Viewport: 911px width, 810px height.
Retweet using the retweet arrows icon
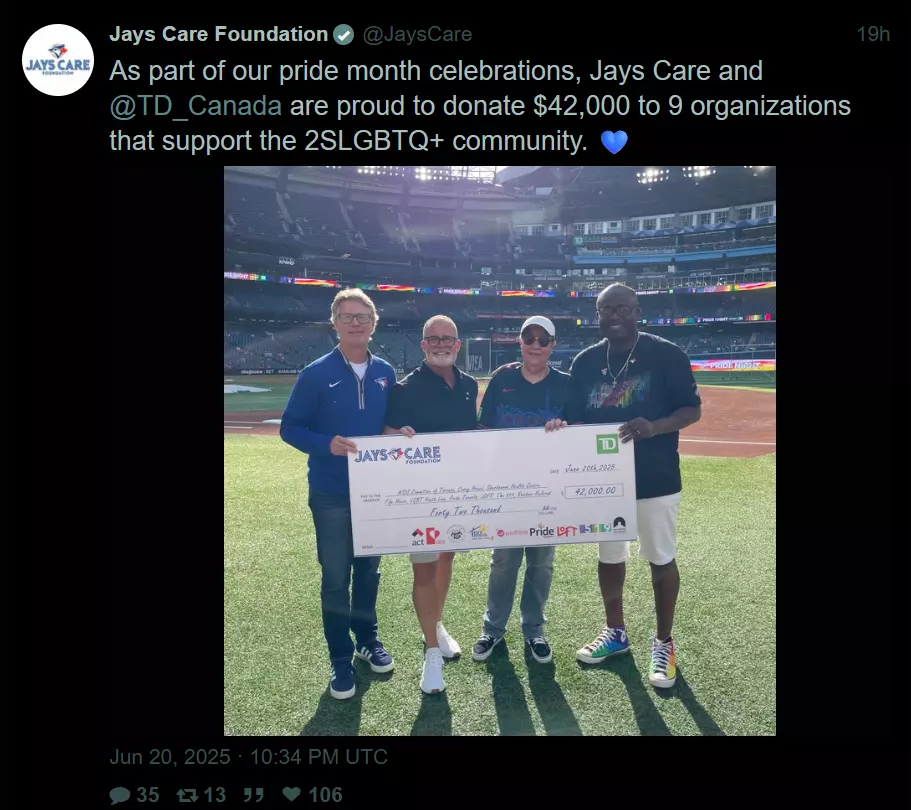(x=187, y=795)
